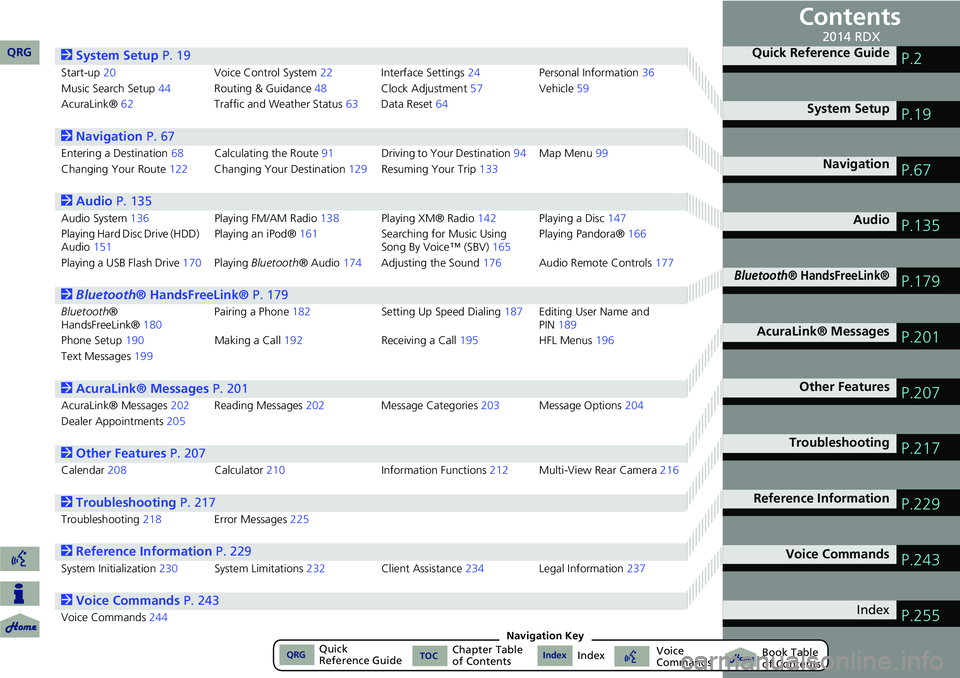Go to Voice Commands 244
Screen dimensions: 960x678
[x=114, y=617]
